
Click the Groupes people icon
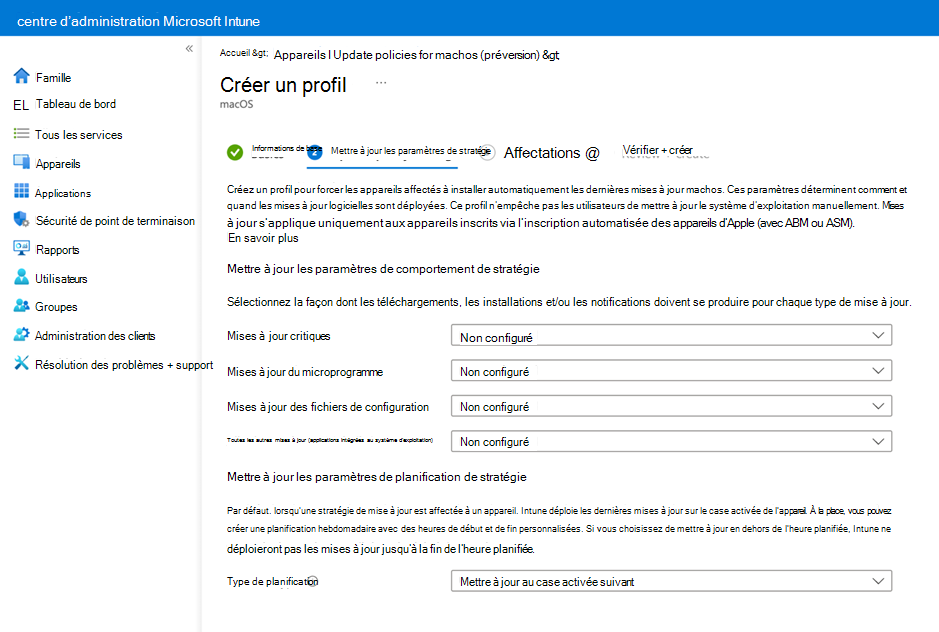coord(22,306)
